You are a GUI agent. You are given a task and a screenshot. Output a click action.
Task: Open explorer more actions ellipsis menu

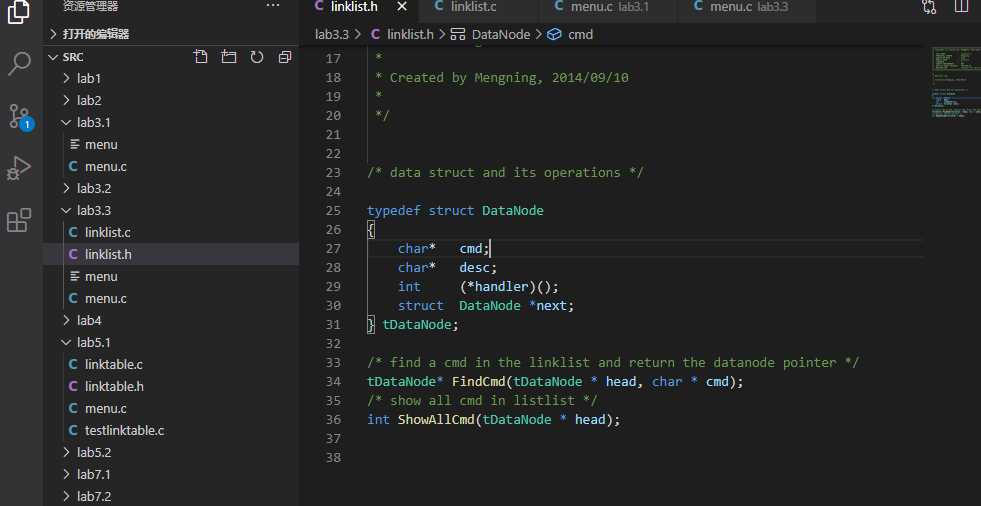click(x=273, y=6)
